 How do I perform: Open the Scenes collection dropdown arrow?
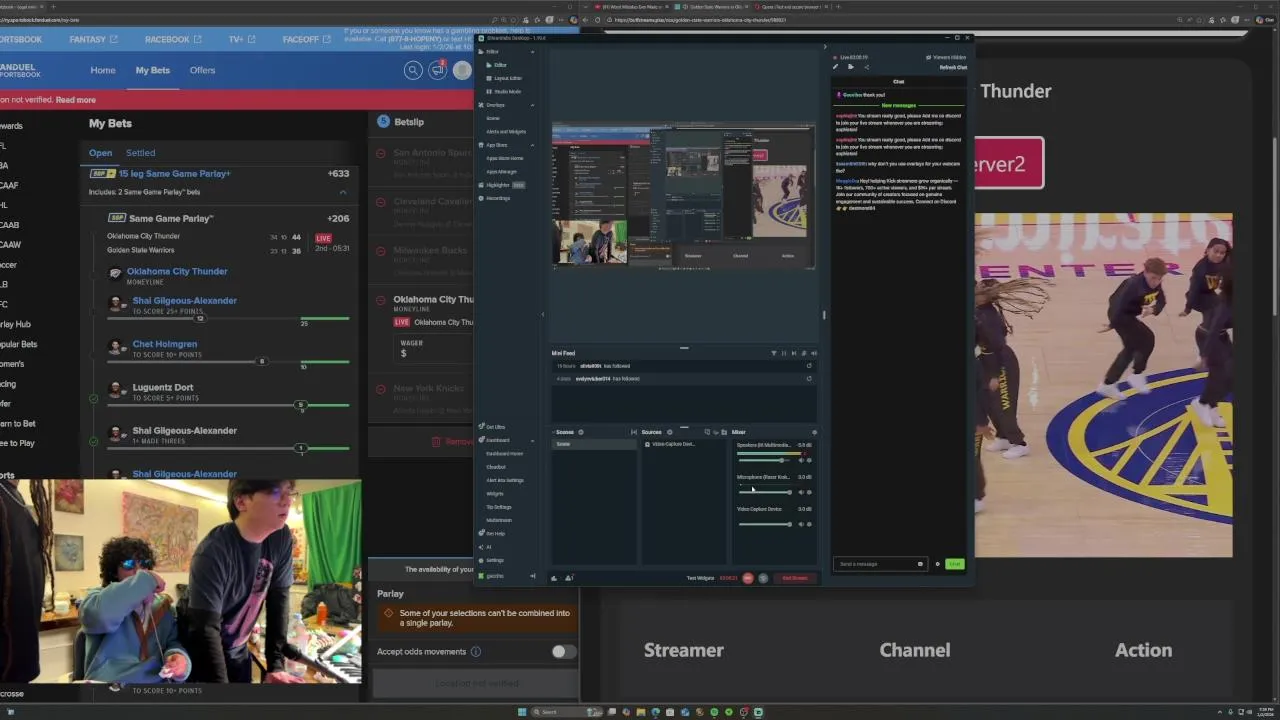tap(553, 432)
